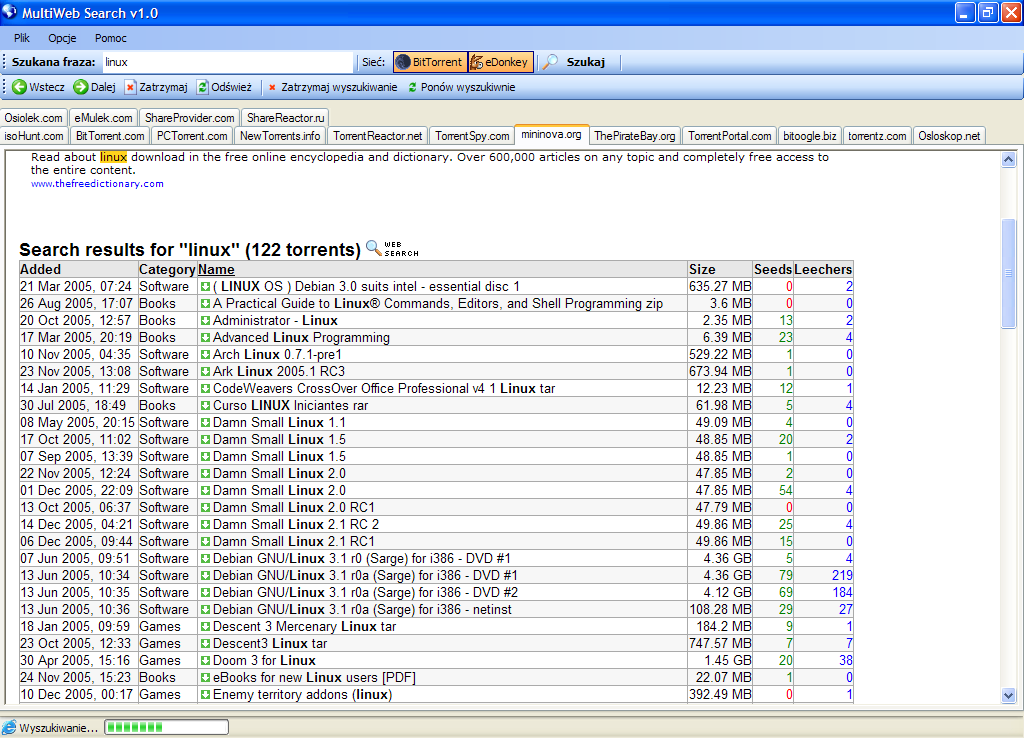Switch to the ShareReactor.ru tab
Screen dimensions: 1024x738
coord(285,118)
